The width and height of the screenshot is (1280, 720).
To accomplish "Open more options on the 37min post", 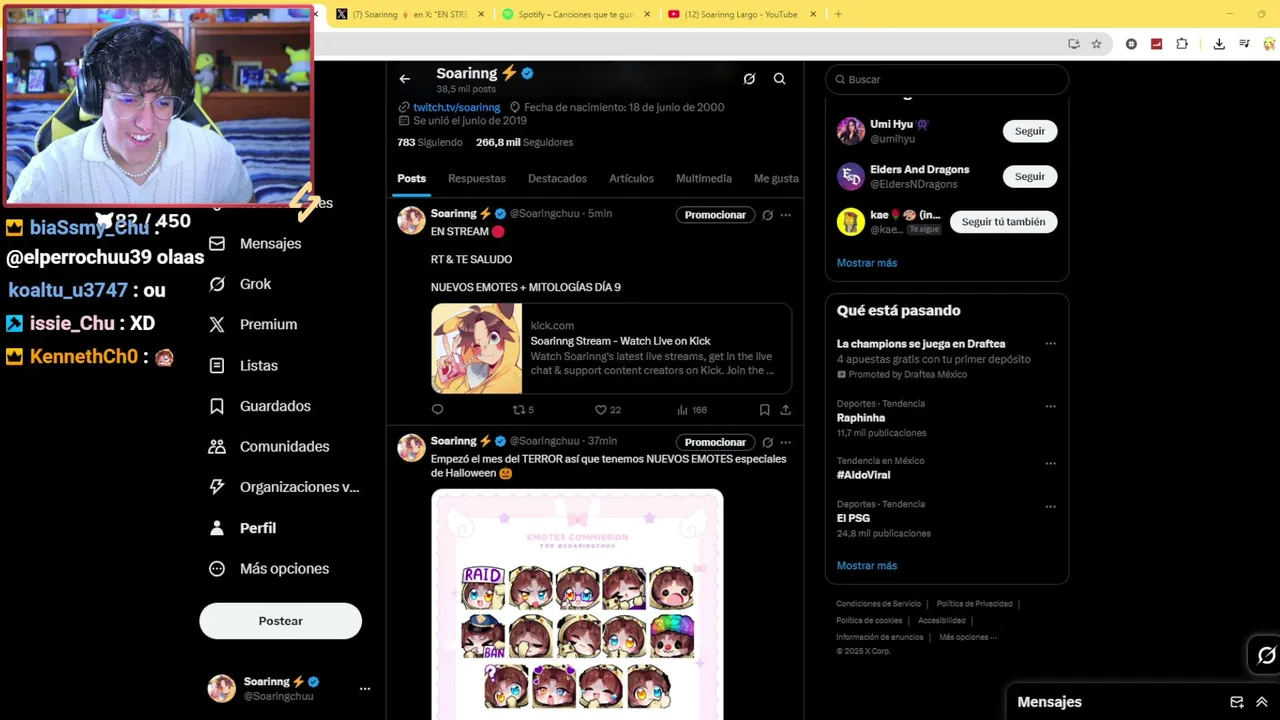I will [x=786, y=442].
